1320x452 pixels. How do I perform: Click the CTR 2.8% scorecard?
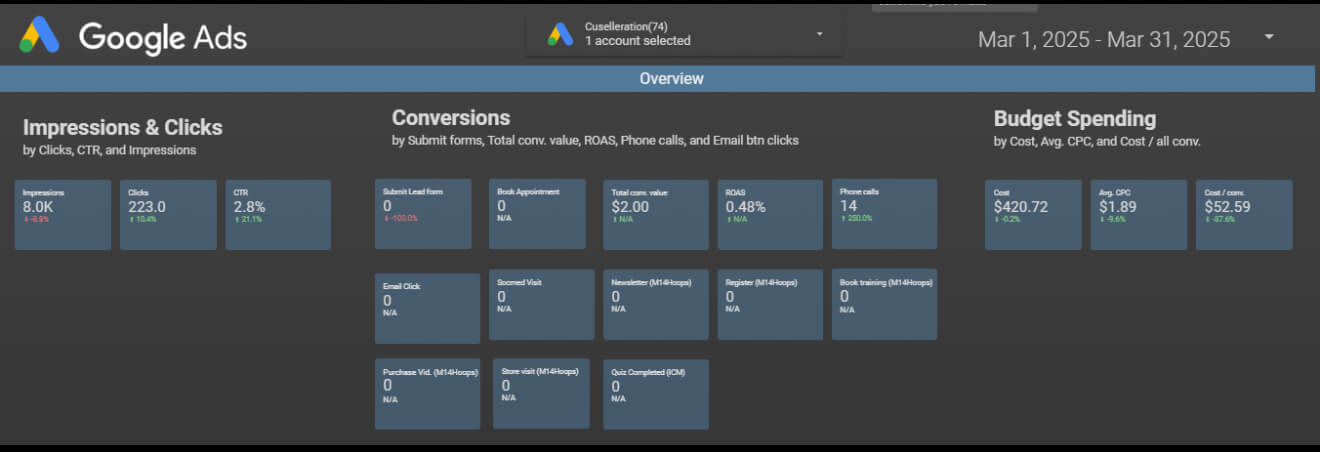coord(278,215)
